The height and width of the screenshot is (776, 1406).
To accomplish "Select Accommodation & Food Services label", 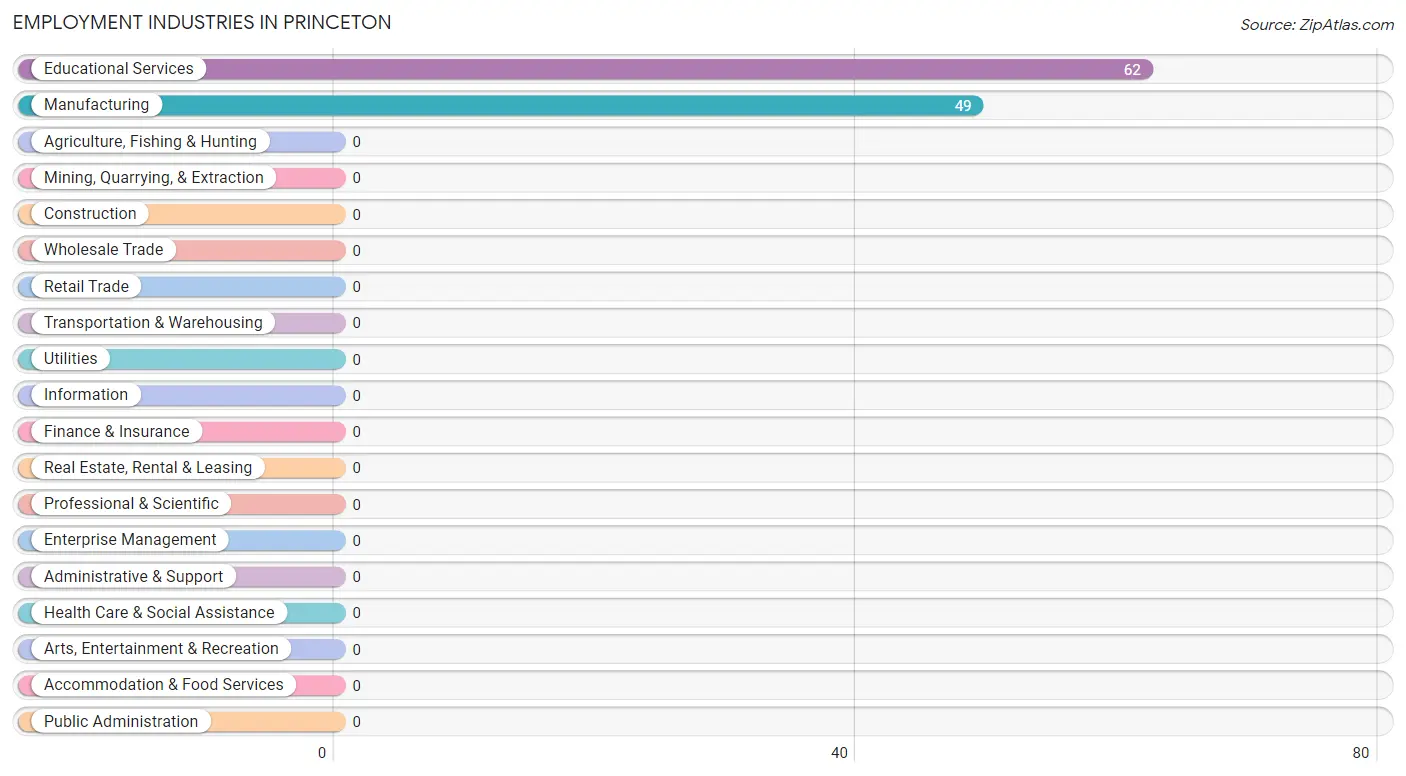I will click(164, 685).
